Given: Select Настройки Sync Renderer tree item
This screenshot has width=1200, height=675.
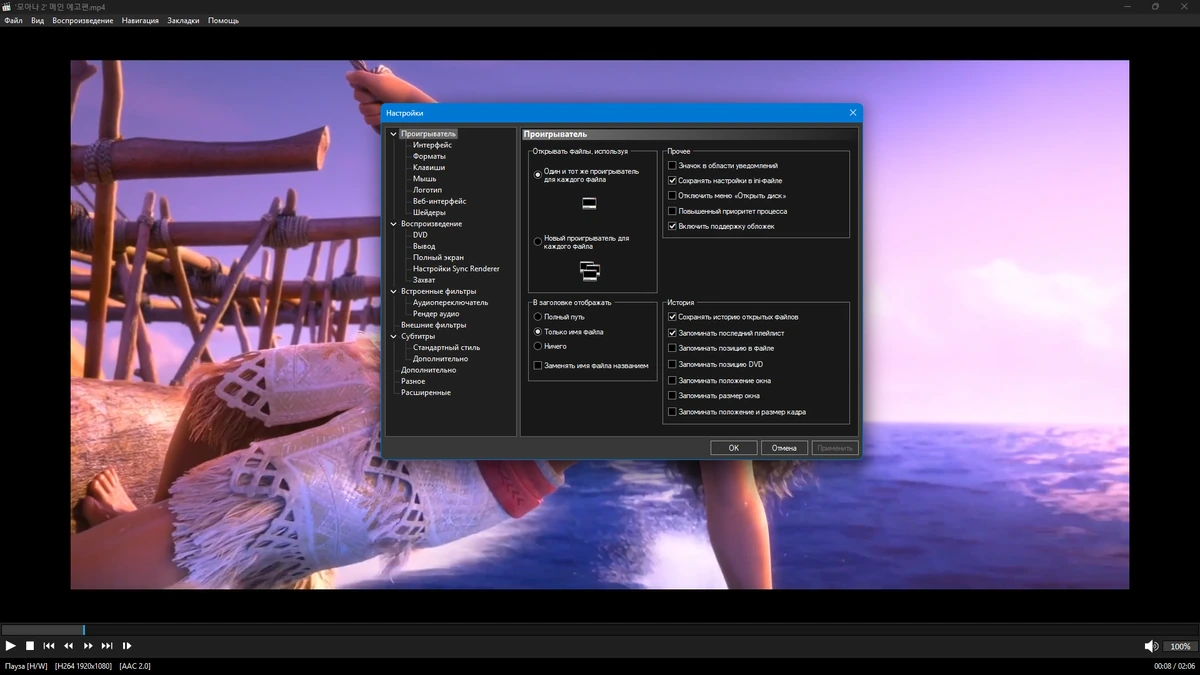Looking at the screenshot, I should tap(456, 268).
